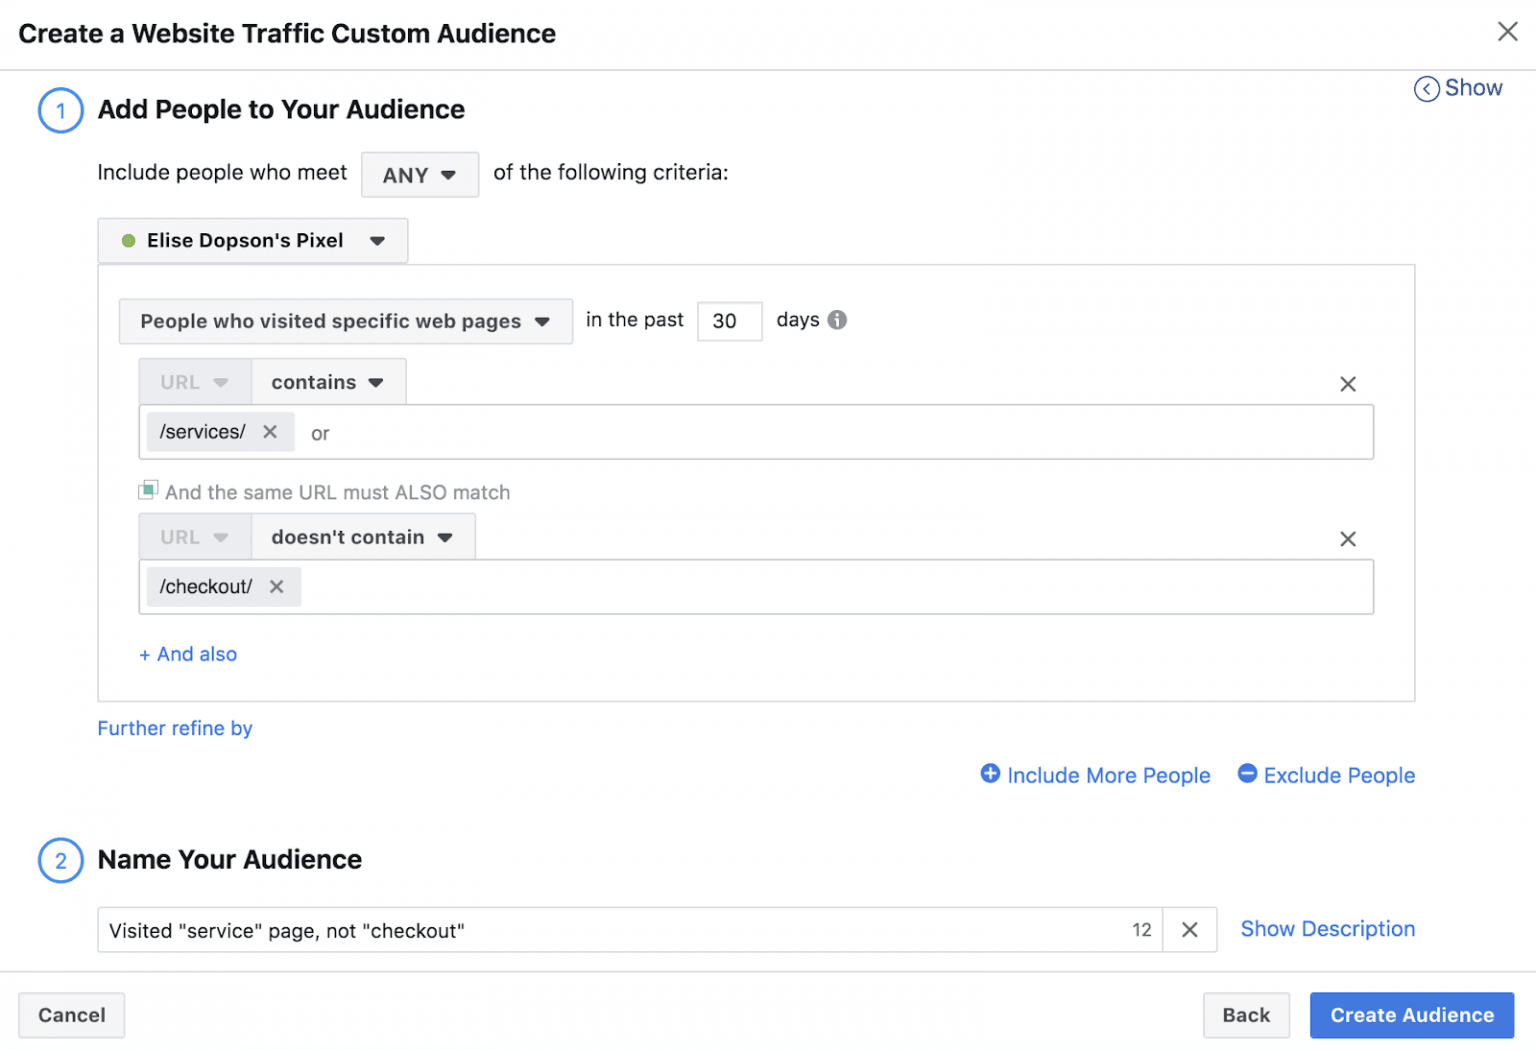Expand the Elise Dopson's Pixel dropdown
The height and width of the screenshot is (1050, 1536).
(253, 241)
